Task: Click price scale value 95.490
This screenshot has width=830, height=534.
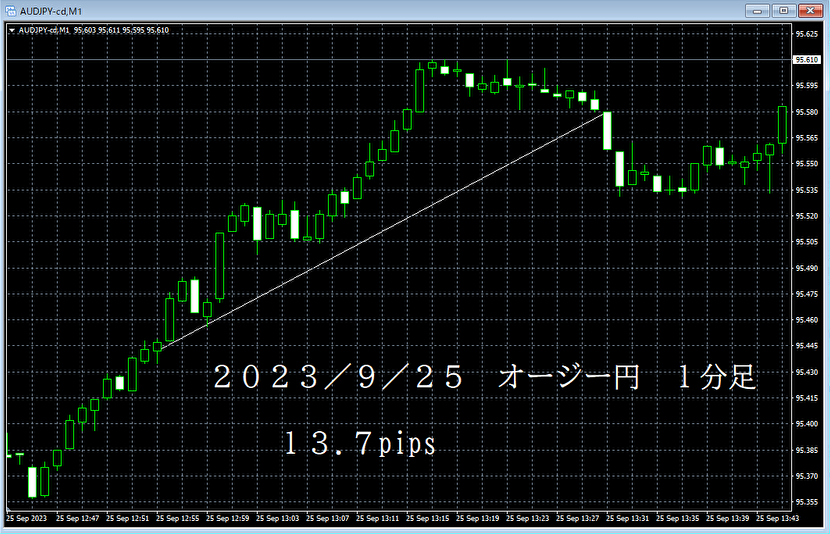Action: [807, 268]
